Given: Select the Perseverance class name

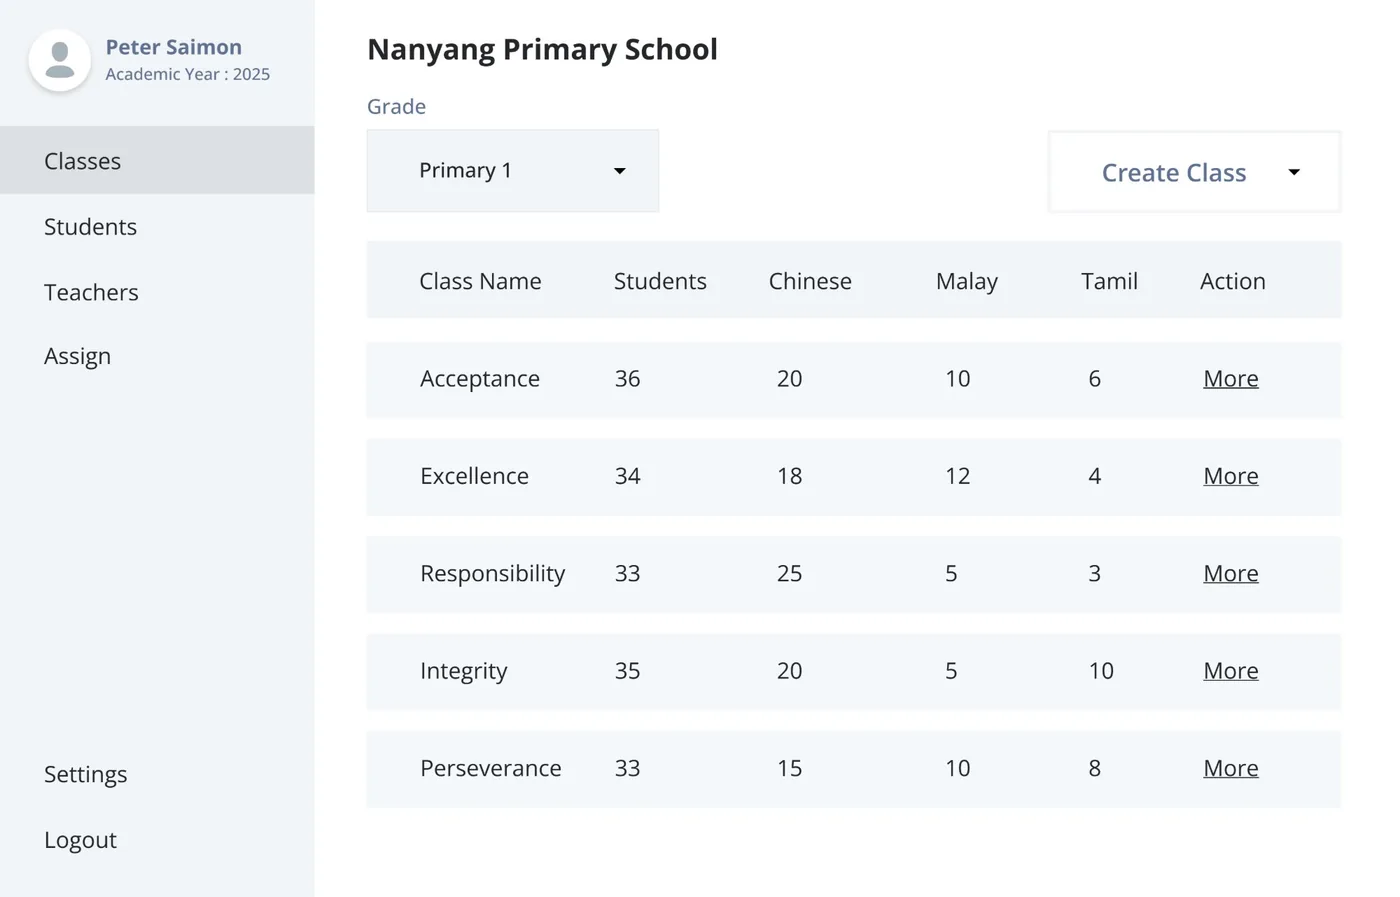Looking at the screenshot, I should tap(490, 768).
